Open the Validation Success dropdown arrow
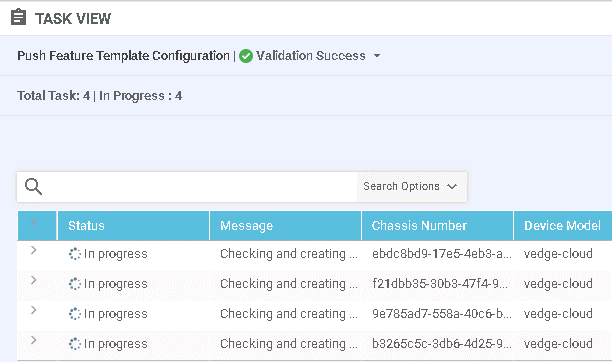 (x=377, y=56)
